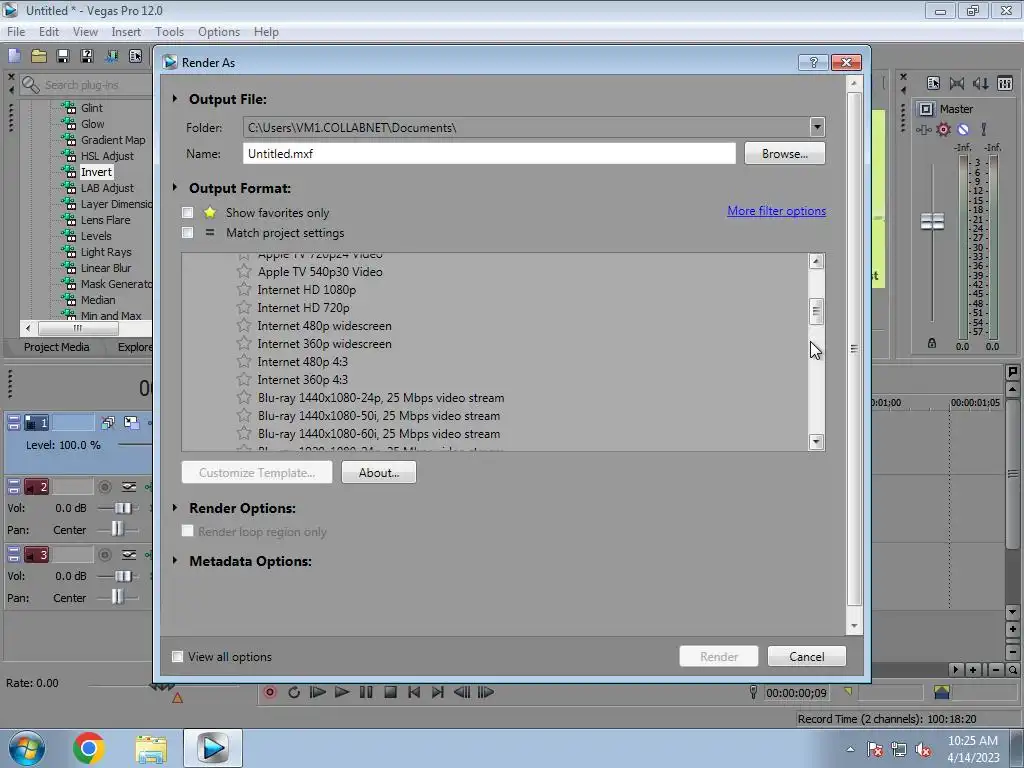Open Chrome from the taskbar

point(88,748)
